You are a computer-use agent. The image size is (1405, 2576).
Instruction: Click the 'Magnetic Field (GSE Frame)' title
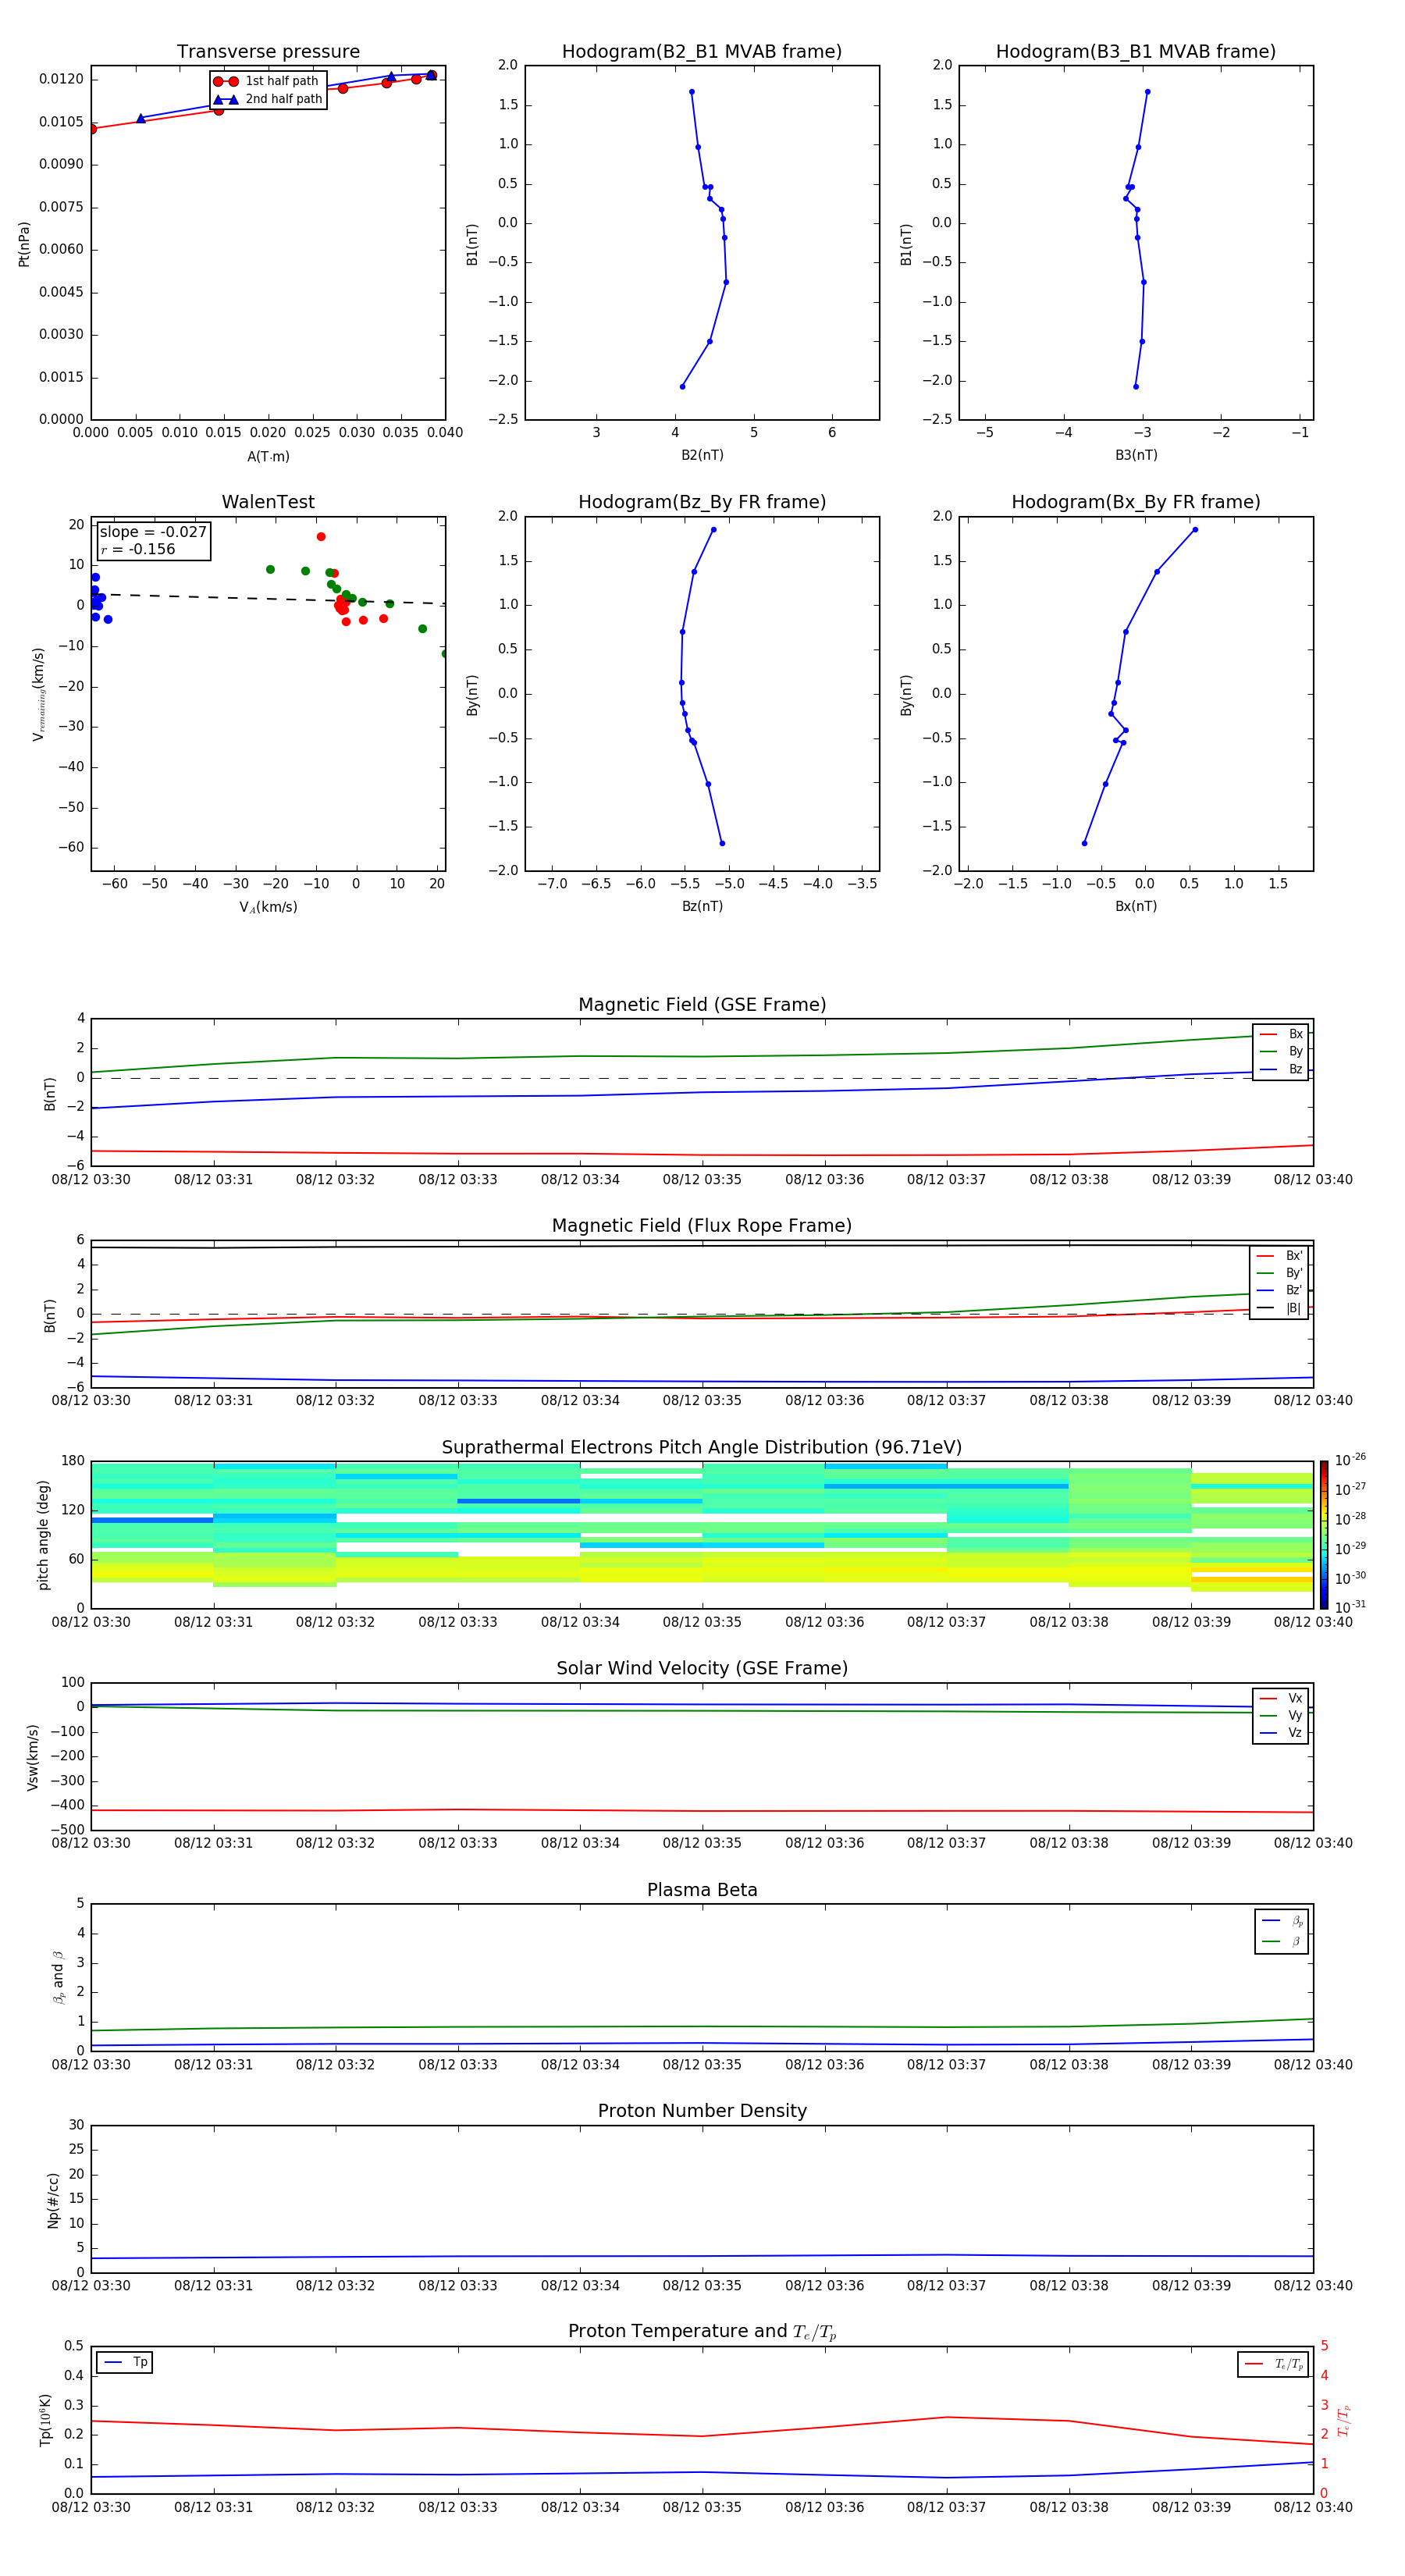(702, 1005)
